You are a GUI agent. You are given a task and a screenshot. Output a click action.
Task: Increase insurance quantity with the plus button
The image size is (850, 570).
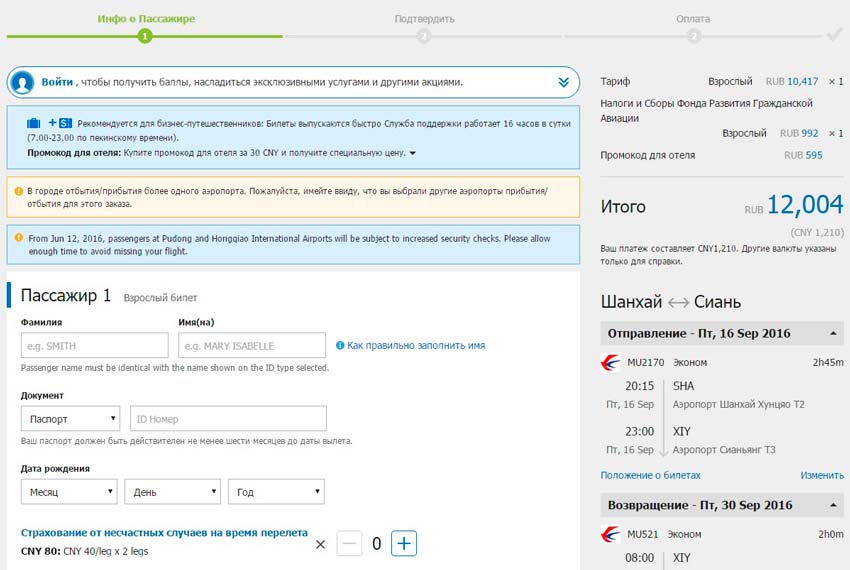click(x=404, y=544)
